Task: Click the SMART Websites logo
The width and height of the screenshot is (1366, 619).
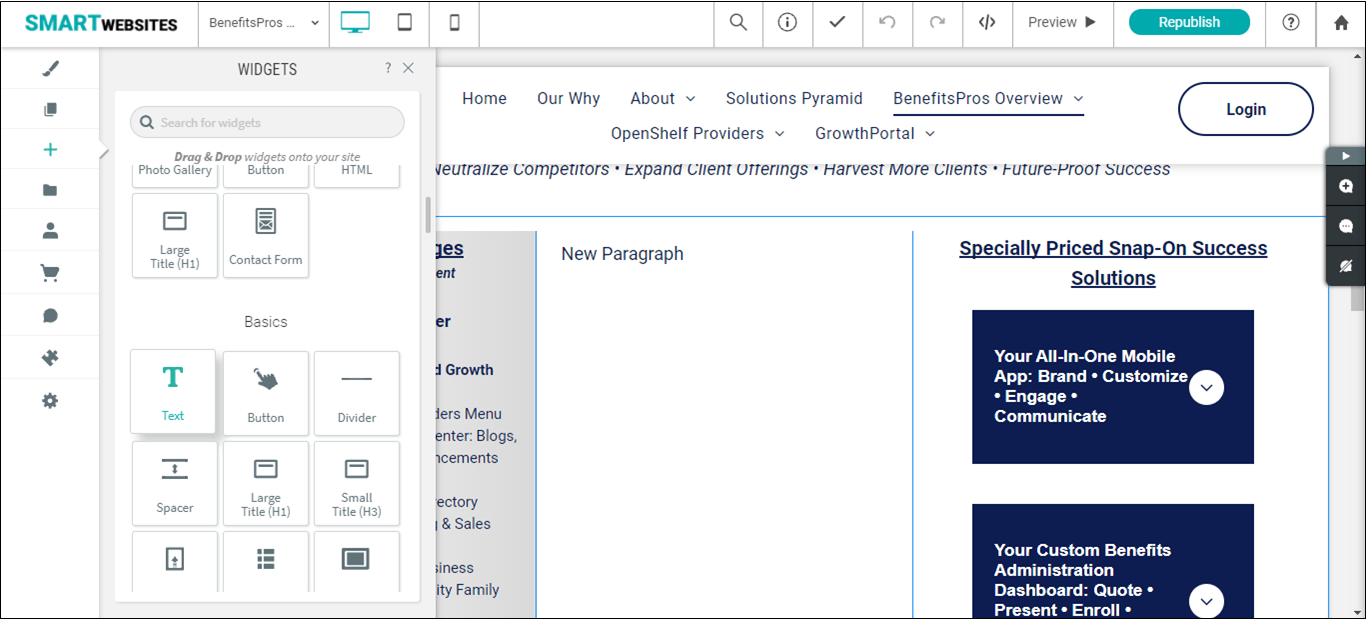Action: click(100, 23)
